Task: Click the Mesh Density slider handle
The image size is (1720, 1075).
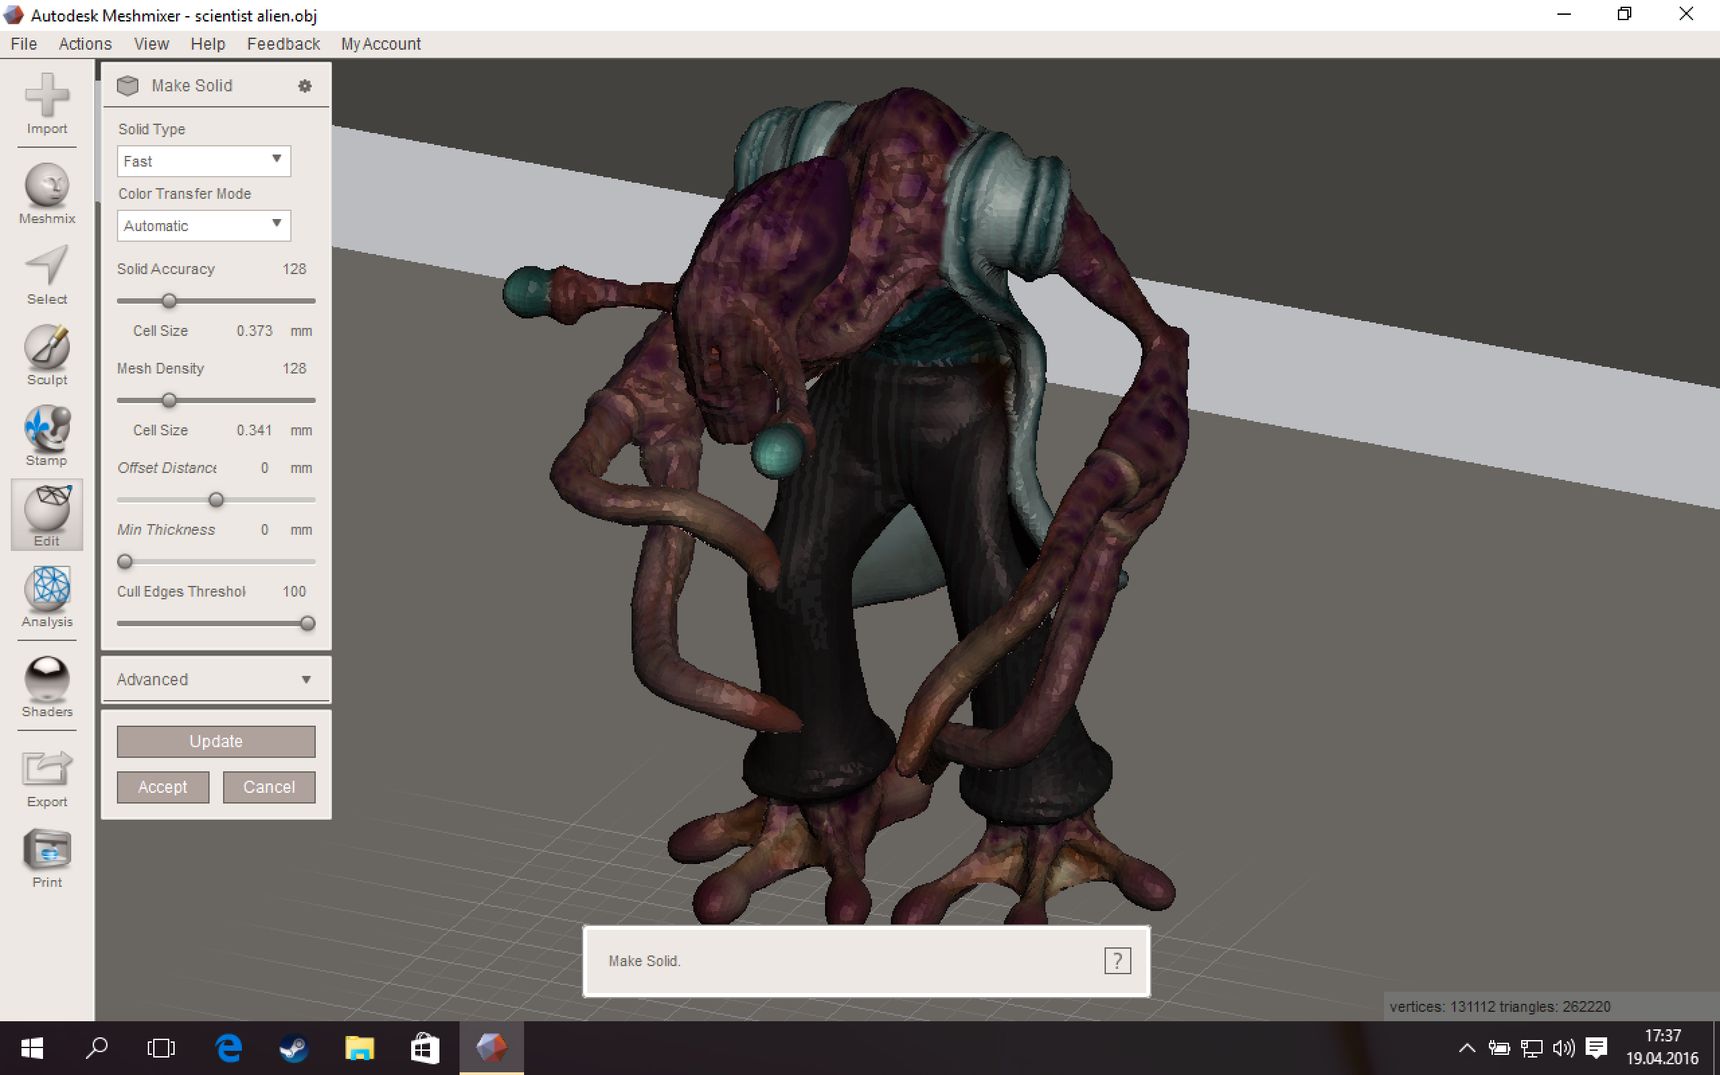Action: coord(169,400)
